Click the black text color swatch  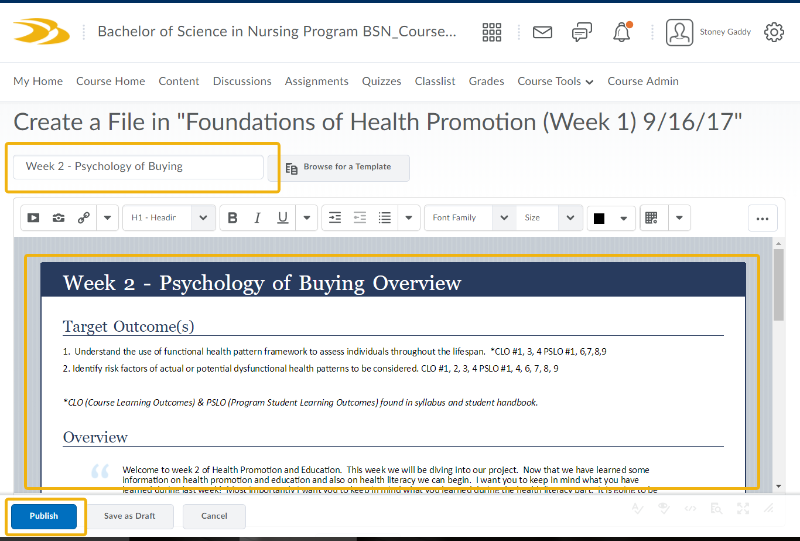tap(600, 218)
